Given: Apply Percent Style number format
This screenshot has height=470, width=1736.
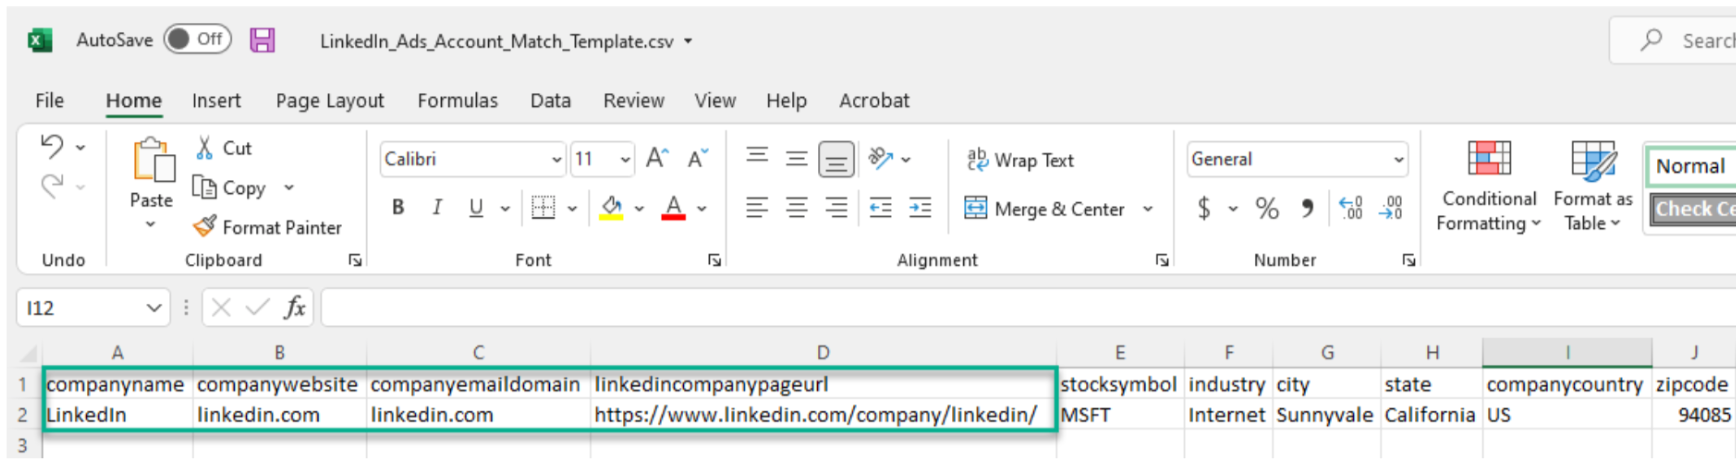Looking at the screenshot, I should pyautogui.click(x=1267, y=208).
